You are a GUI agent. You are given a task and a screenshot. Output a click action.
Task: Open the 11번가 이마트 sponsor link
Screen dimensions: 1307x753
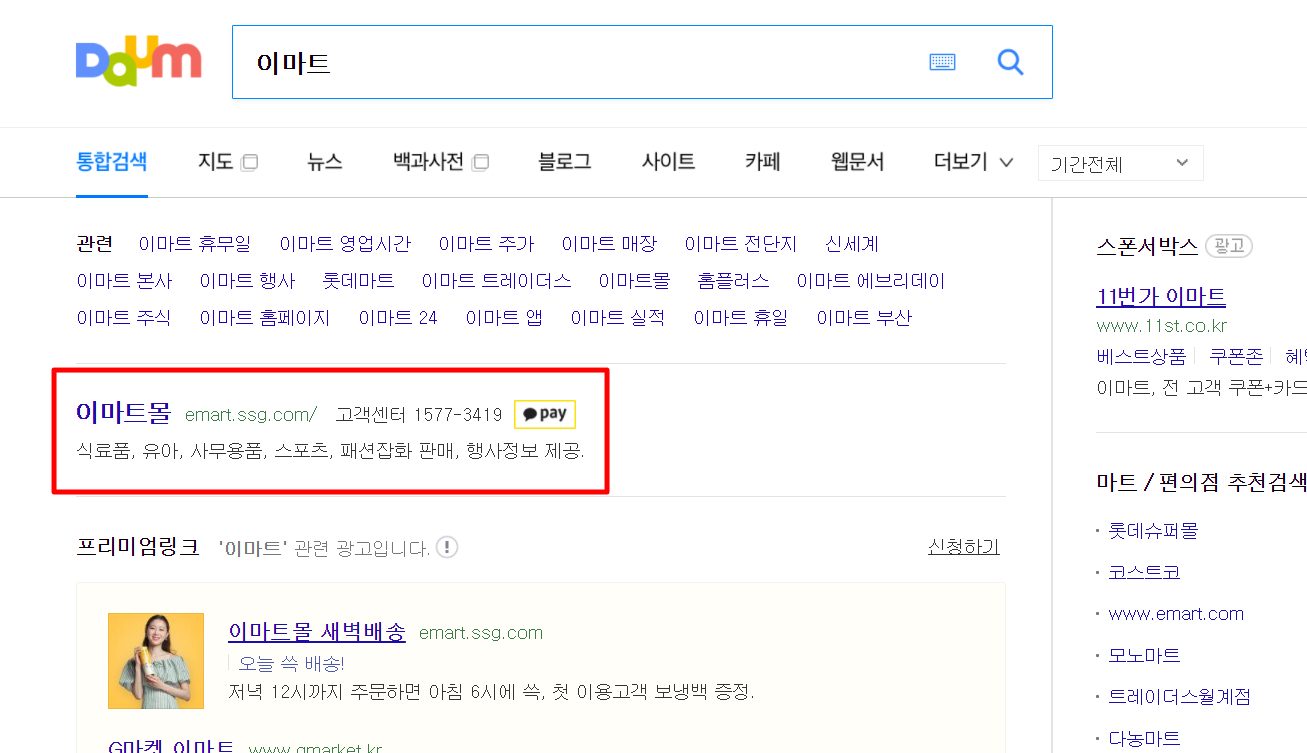1161,297
